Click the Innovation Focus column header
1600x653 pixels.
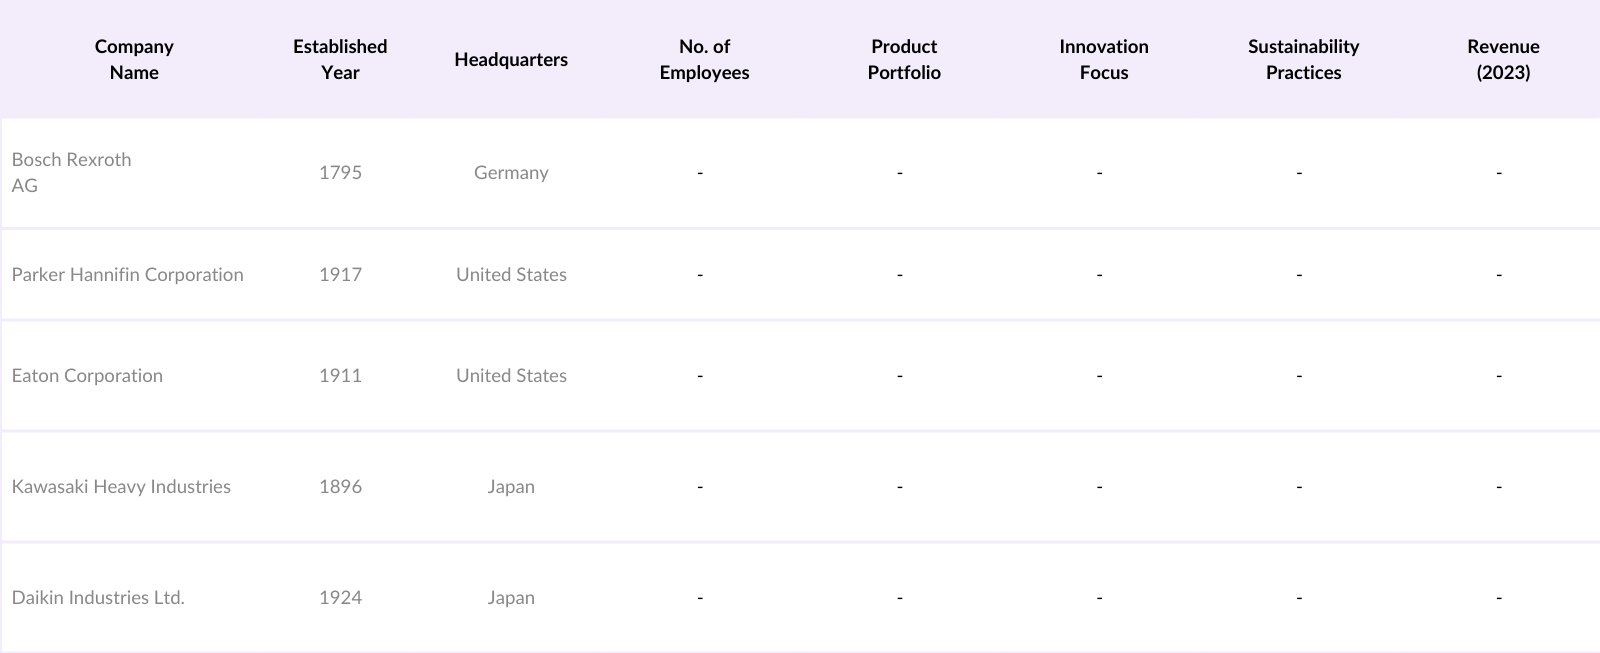pyautogui.click(x=1104, y=59)
